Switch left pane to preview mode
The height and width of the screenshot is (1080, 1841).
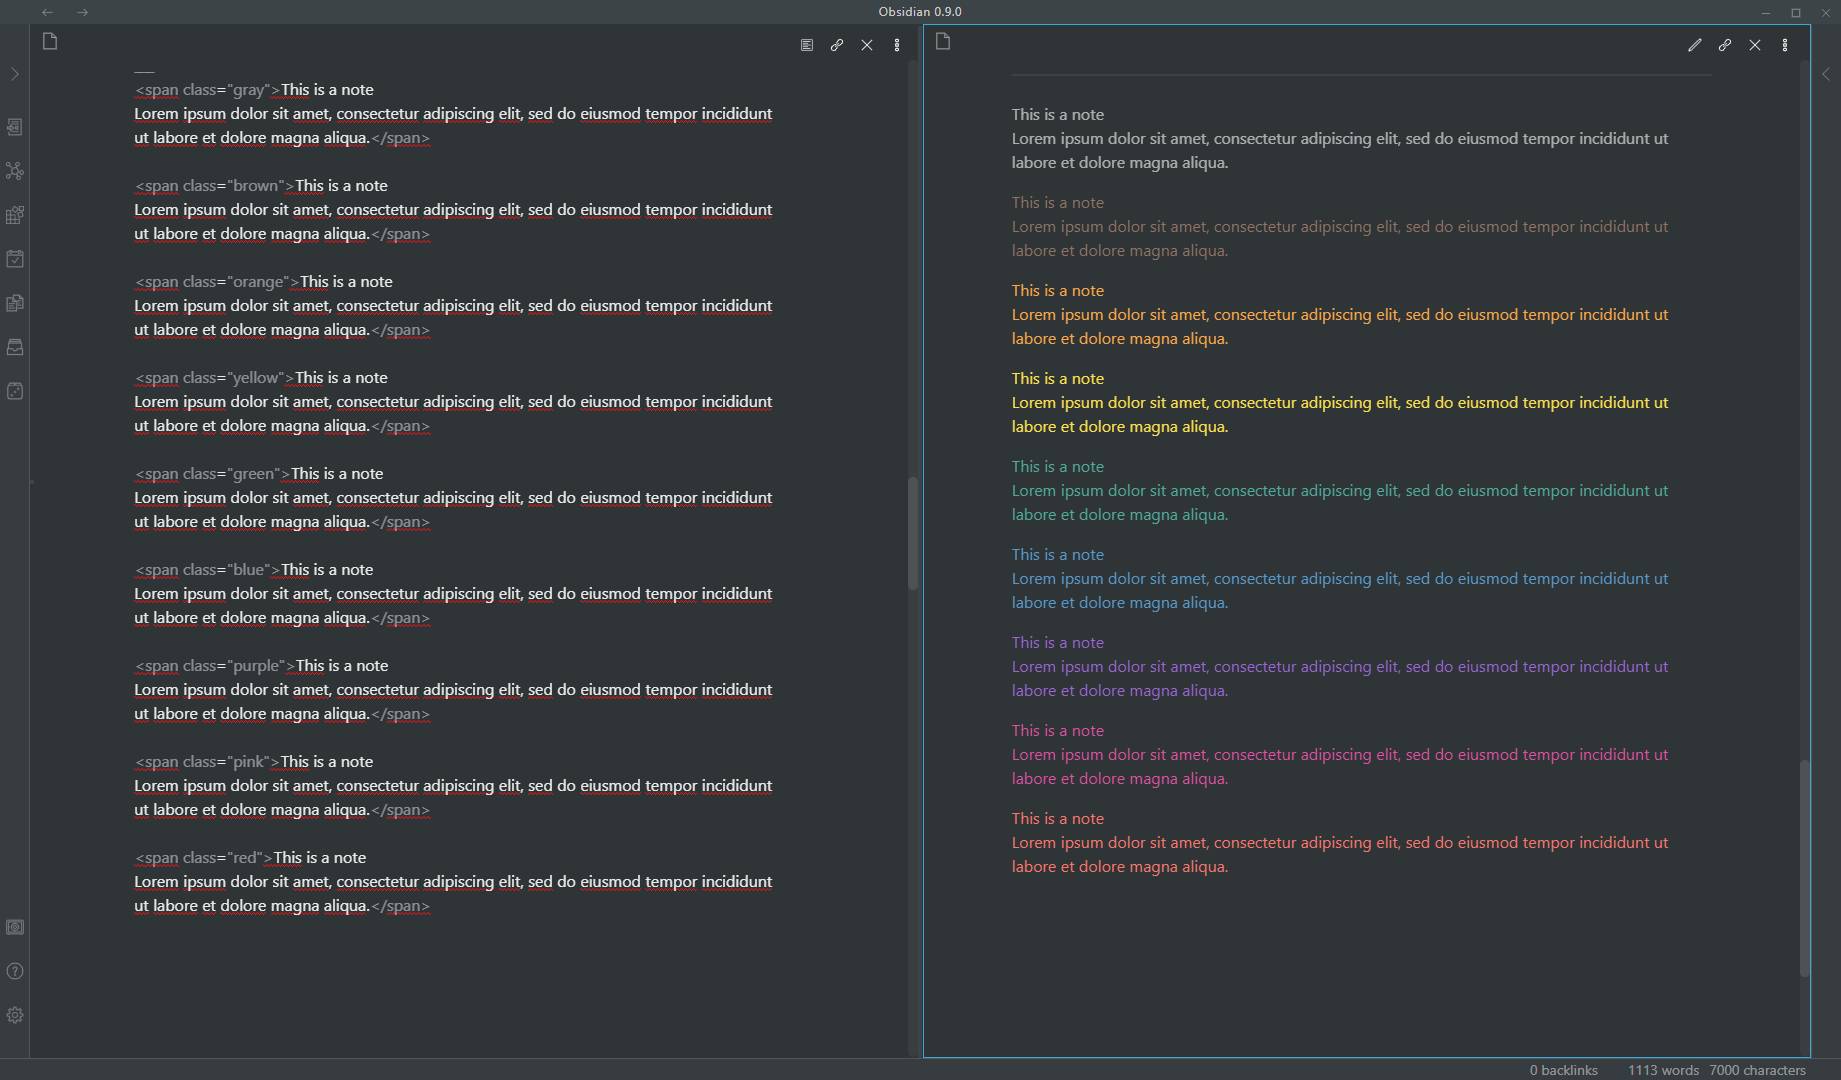807,45
